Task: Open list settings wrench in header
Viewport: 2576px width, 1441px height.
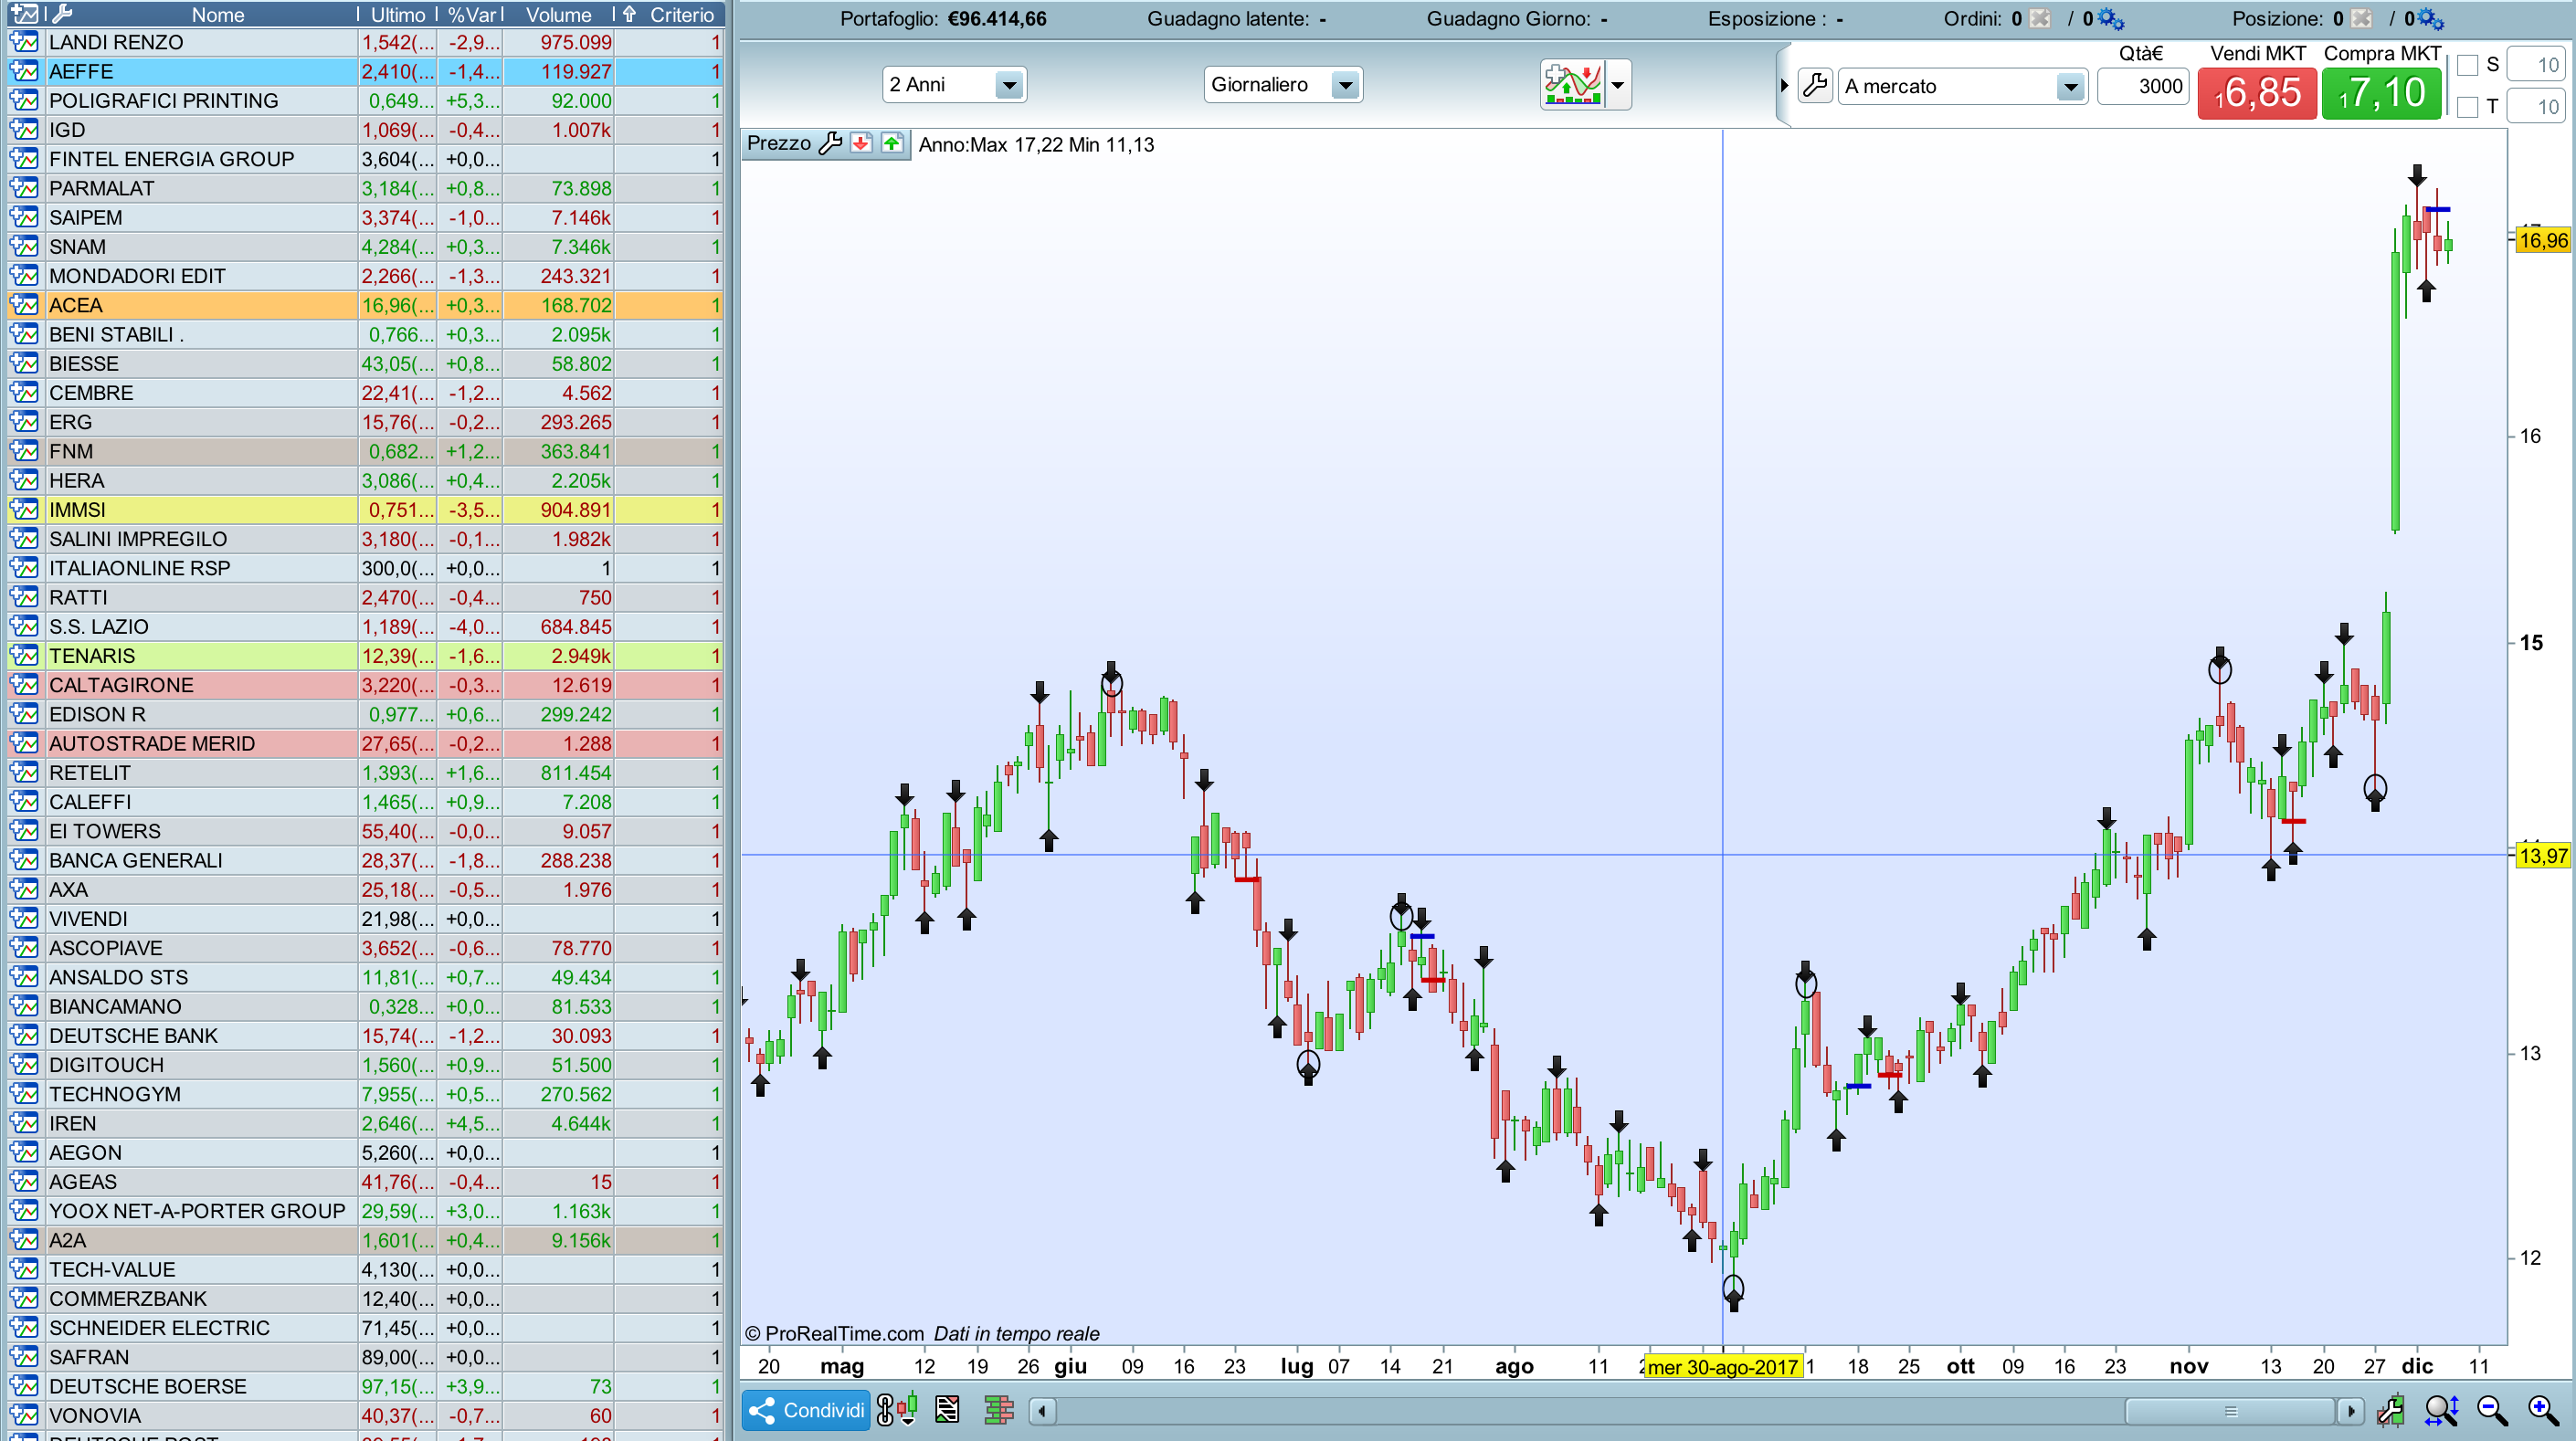Action: [61, 14]
